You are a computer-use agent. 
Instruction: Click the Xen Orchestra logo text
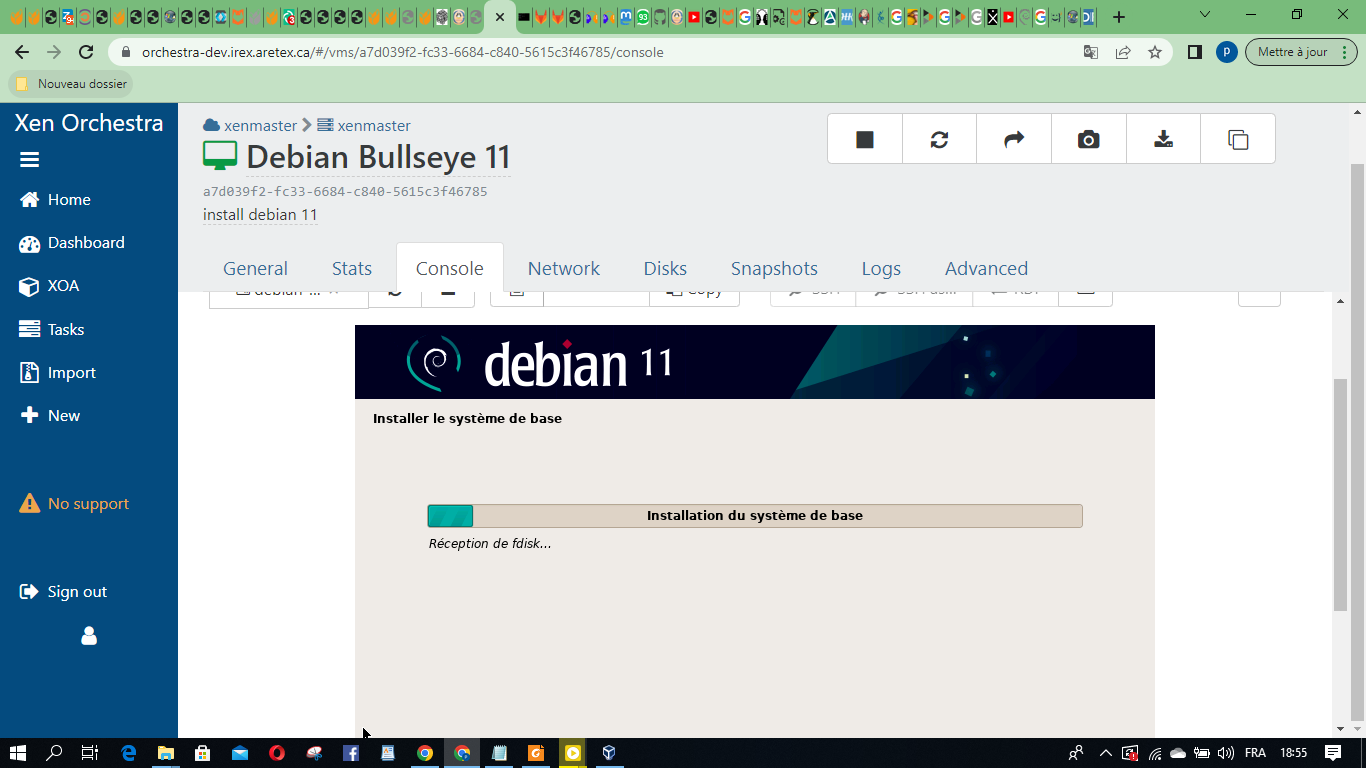pos(89,123)
